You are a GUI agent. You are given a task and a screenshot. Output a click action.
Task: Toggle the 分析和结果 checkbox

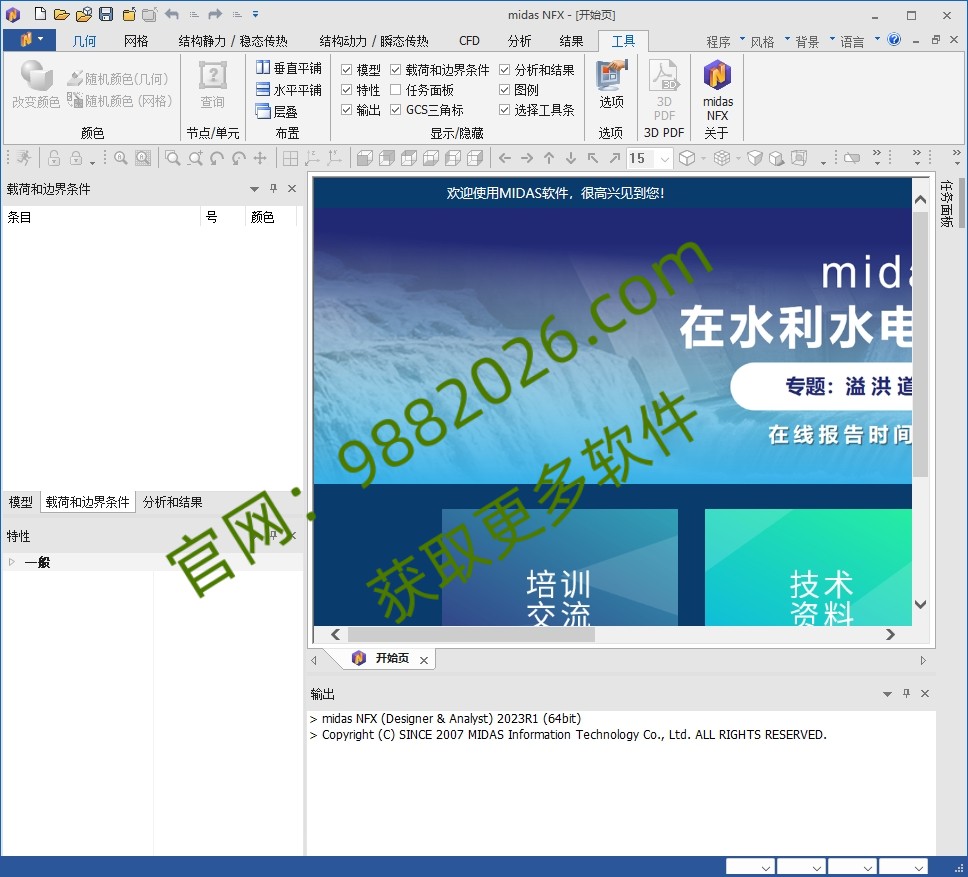(504, 70)
